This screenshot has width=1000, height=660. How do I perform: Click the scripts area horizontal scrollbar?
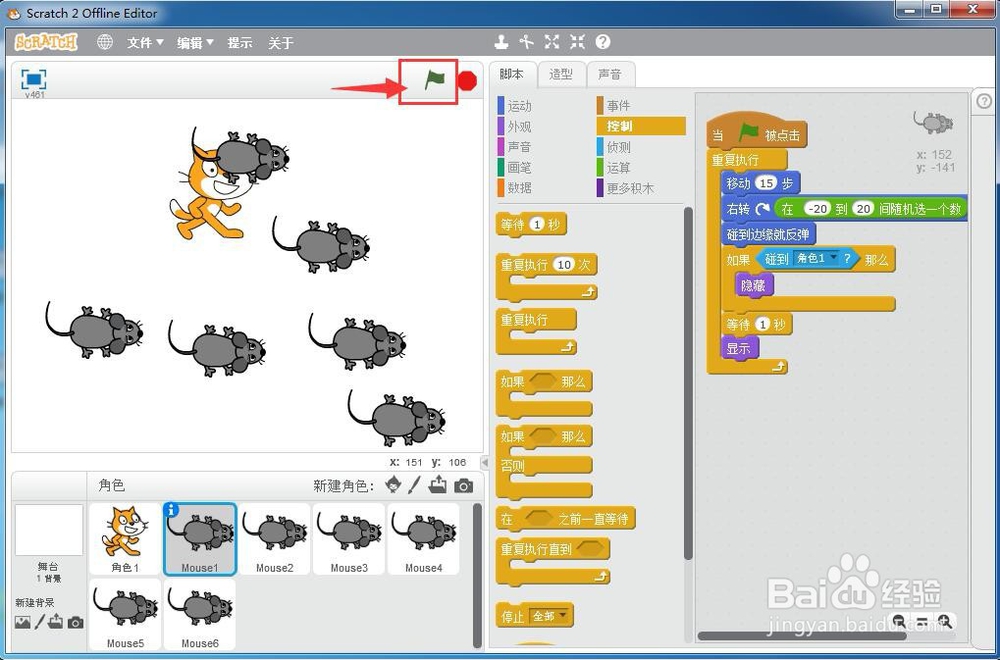(x=802, y=636)
